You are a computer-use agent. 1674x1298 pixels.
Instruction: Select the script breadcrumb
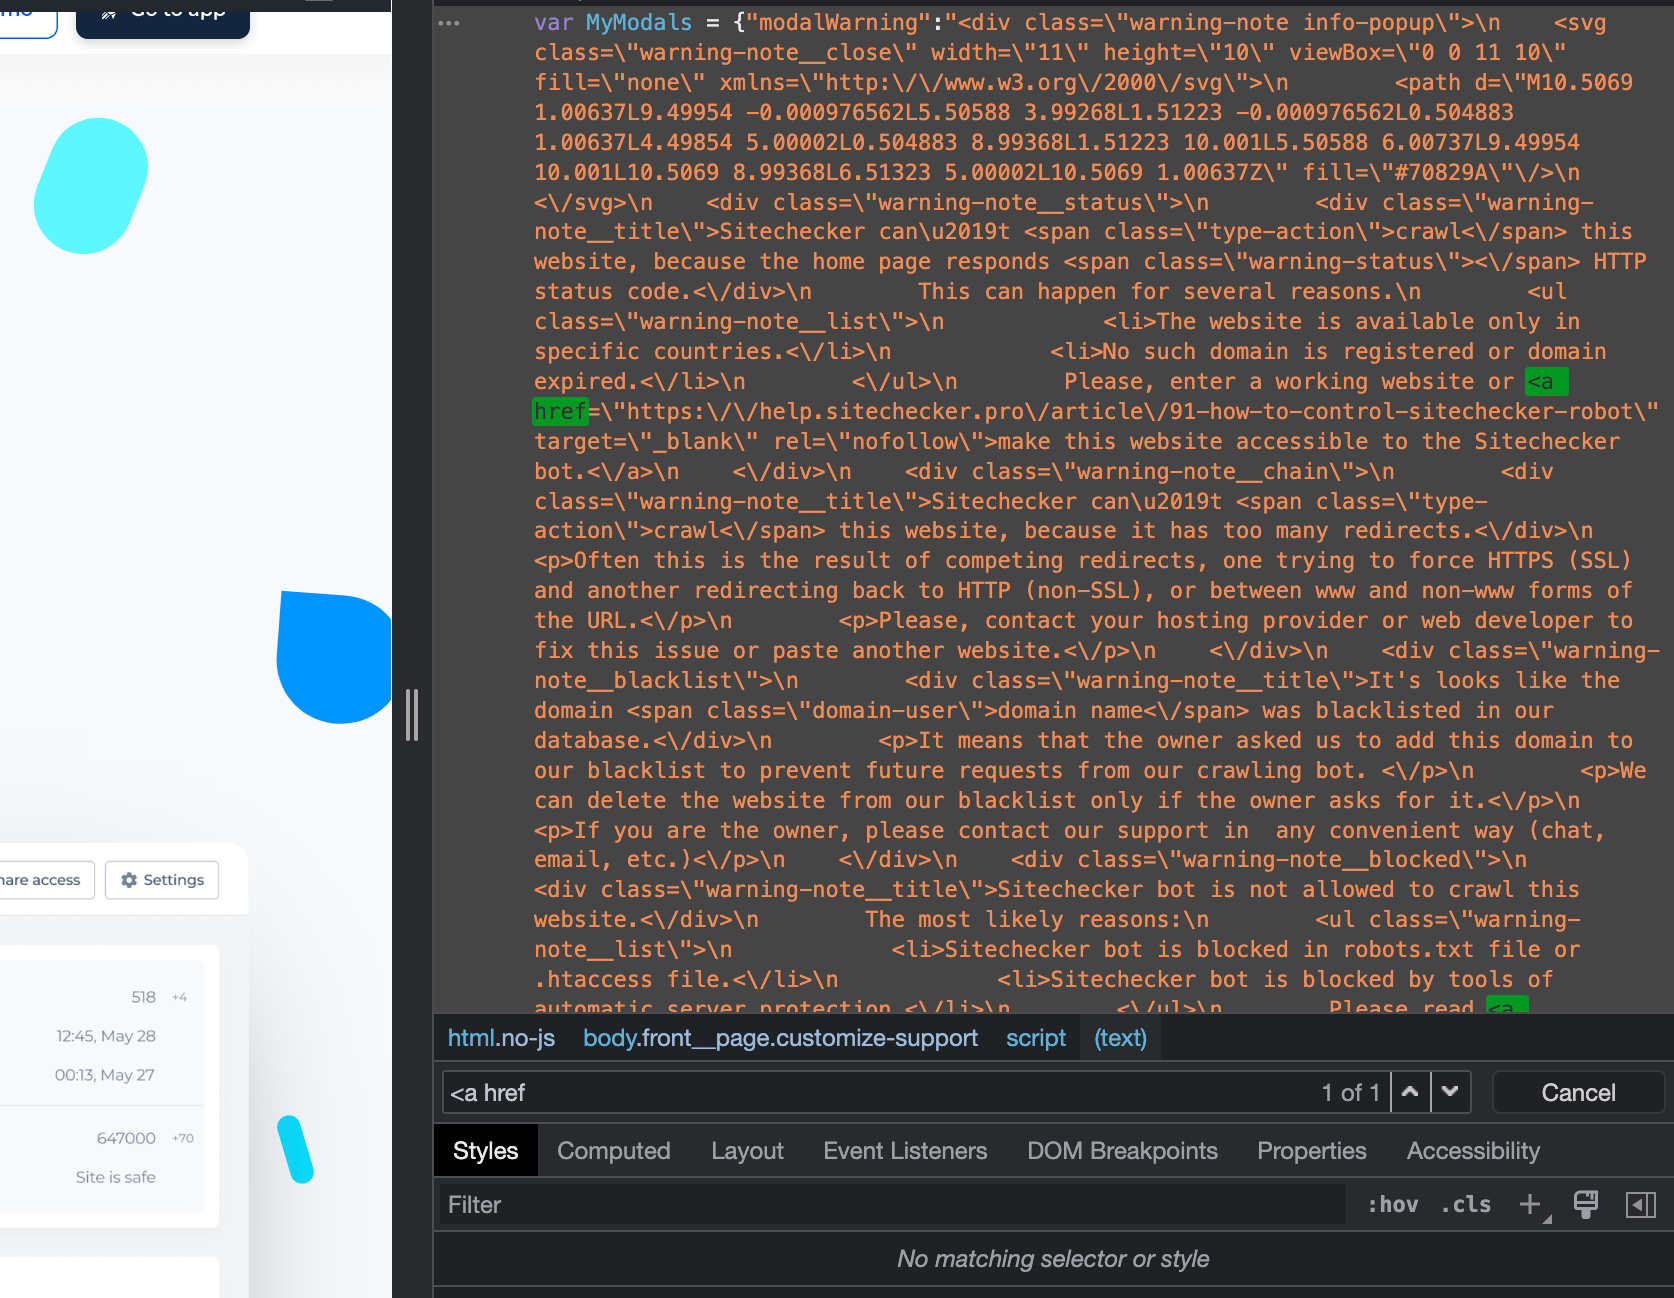point(1036,1038)
